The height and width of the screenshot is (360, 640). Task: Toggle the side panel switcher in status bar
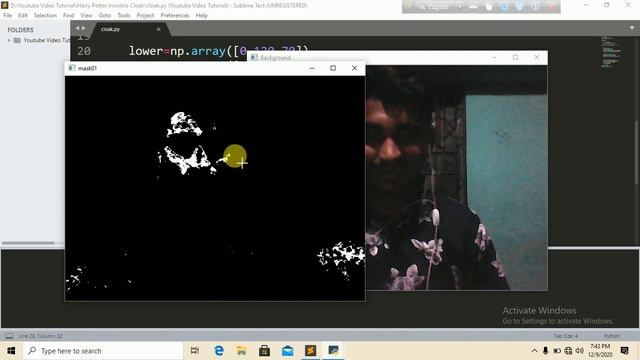tap(9, 336)
